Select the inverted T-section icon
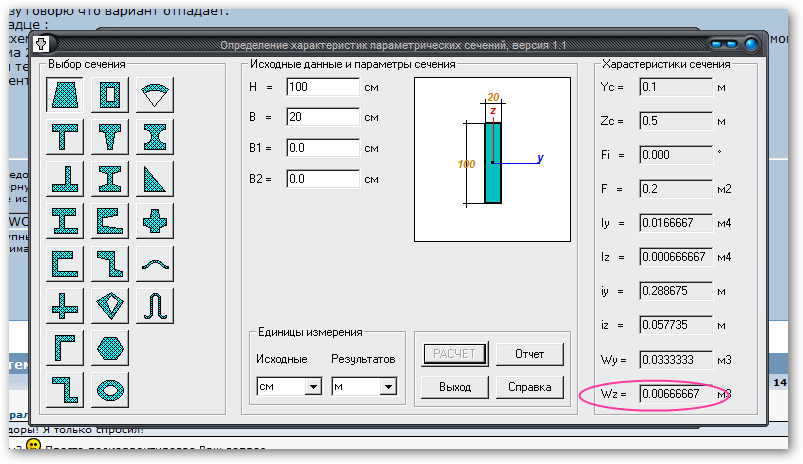 pos(67,179)
